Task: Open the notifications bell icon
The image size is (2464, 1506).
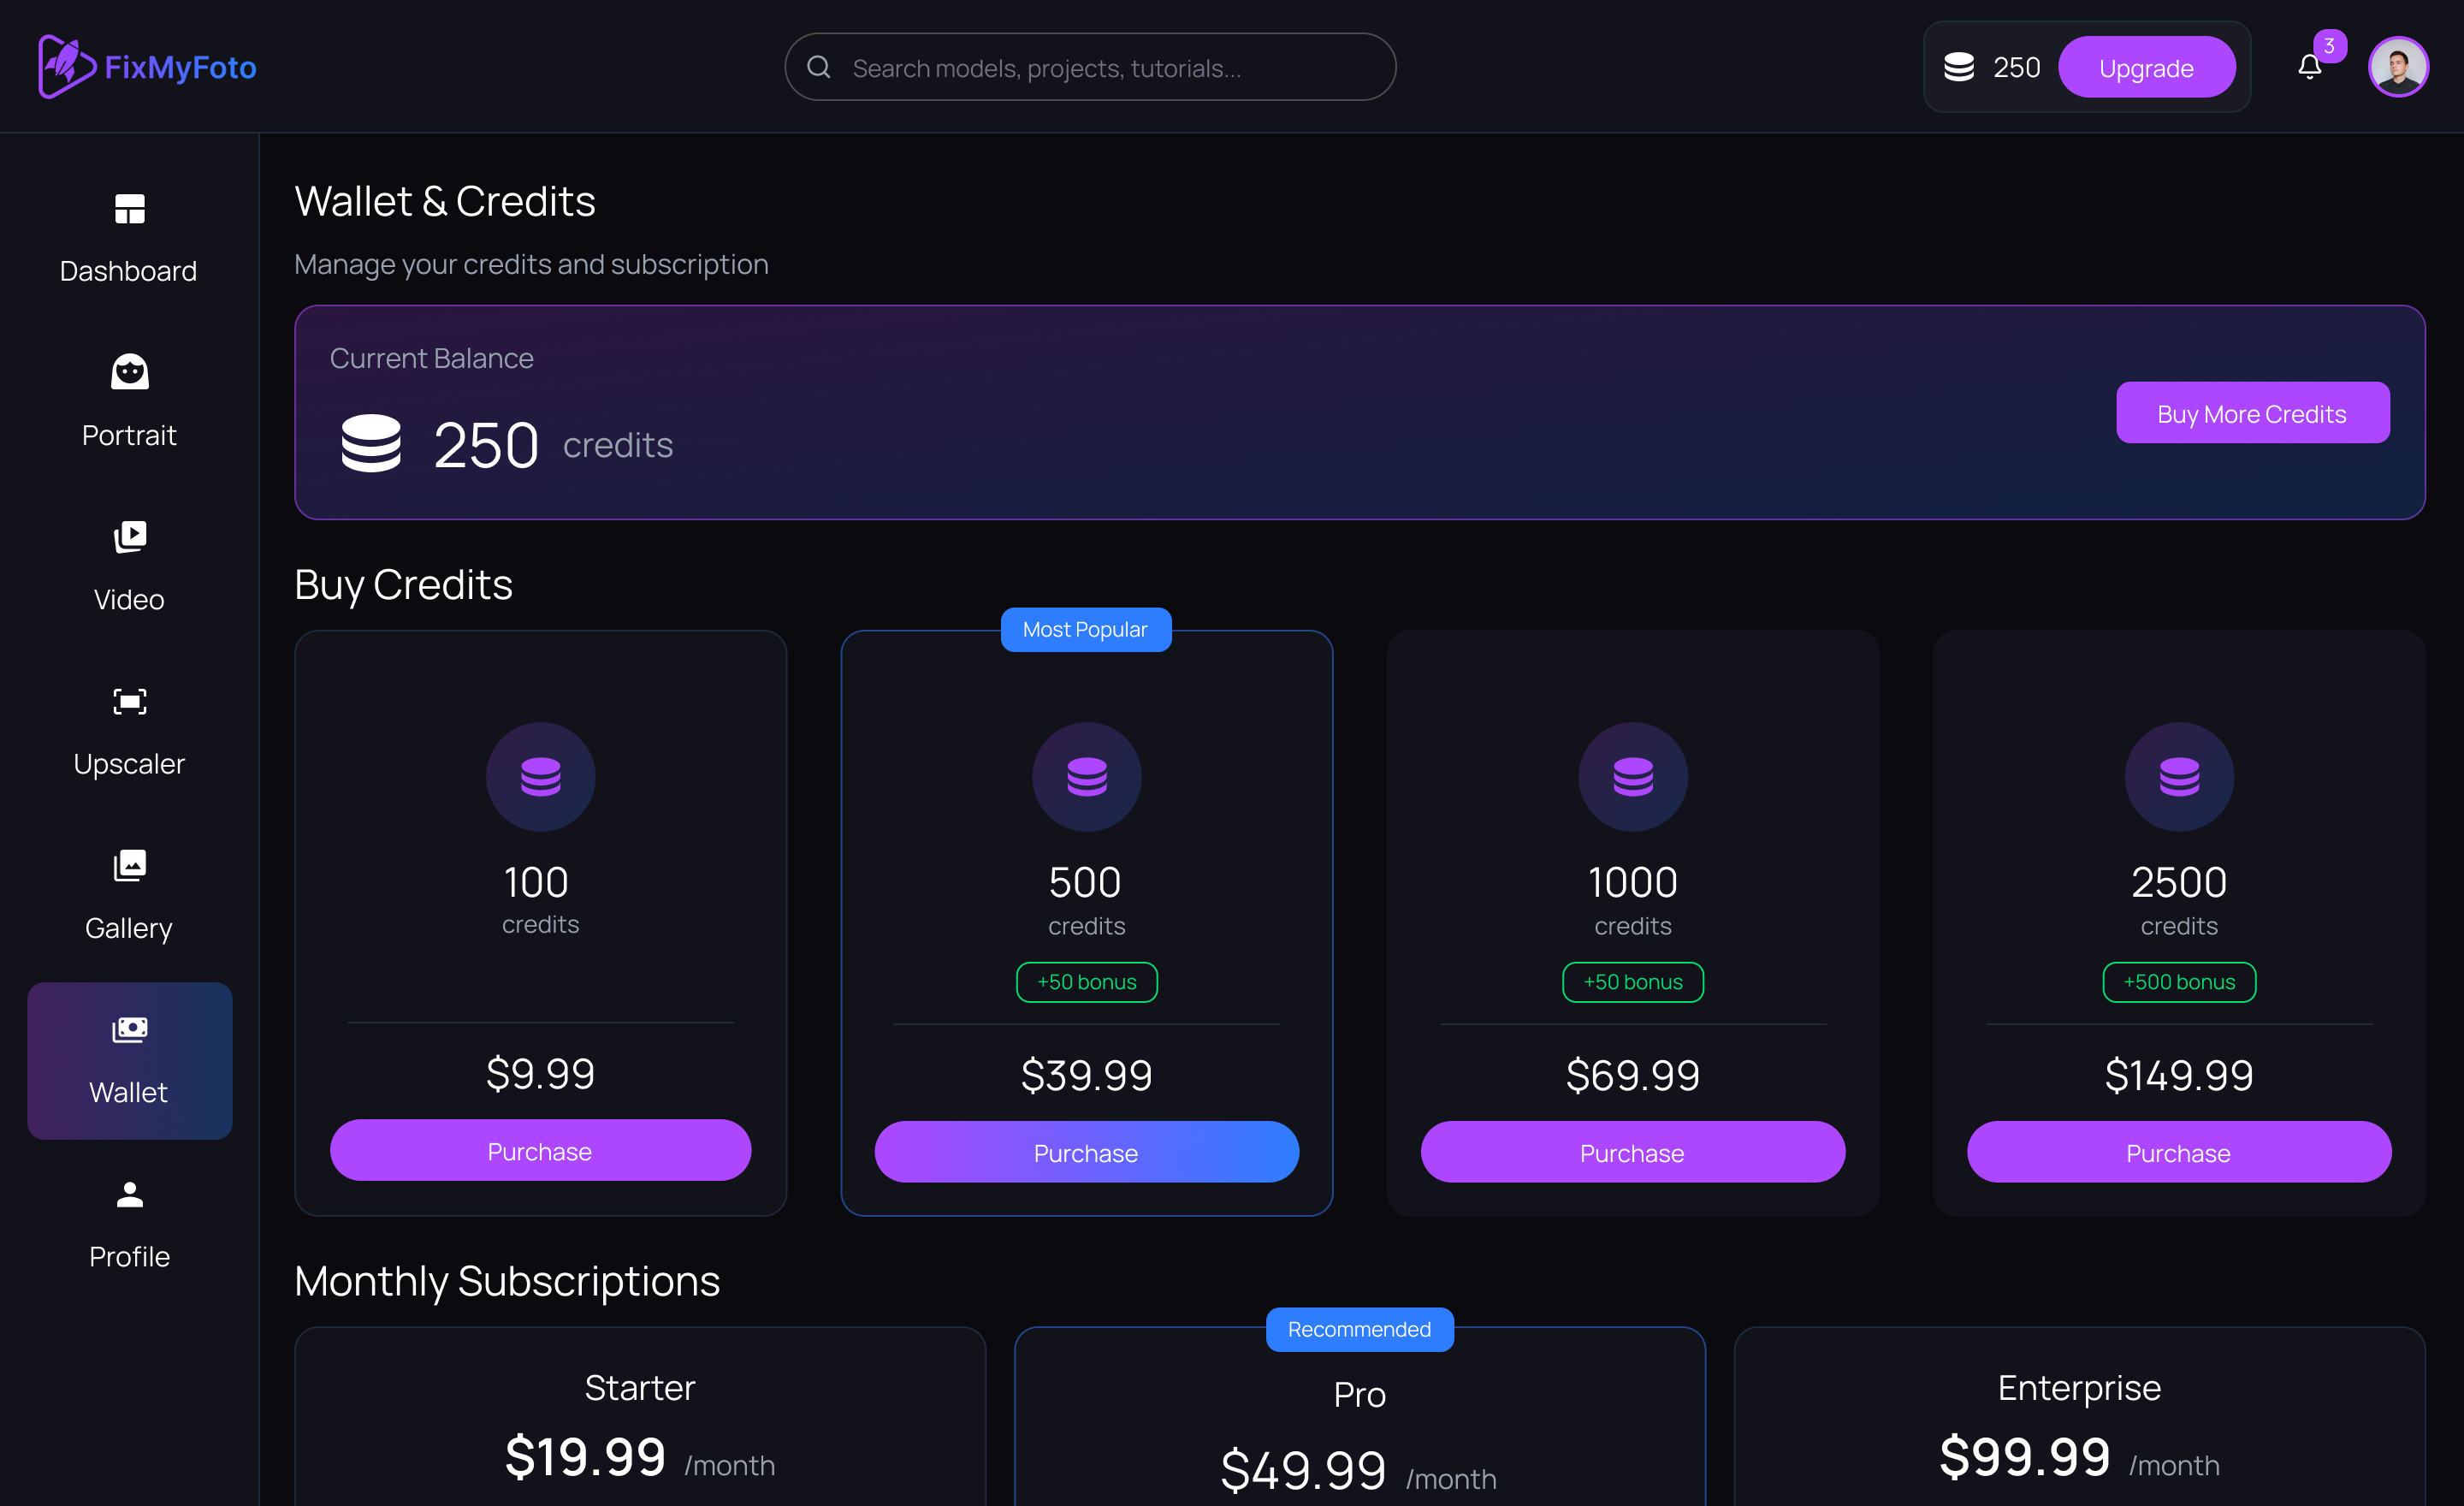Action: pos(2309,67)
